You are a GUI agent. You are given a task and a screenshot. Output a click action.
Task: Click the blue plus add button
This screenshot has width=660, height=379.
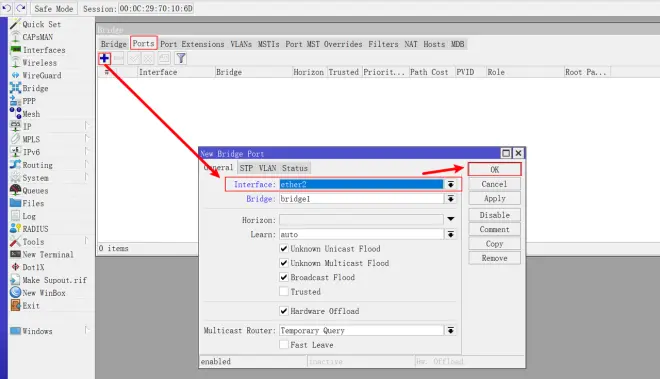tap(104, 58)
